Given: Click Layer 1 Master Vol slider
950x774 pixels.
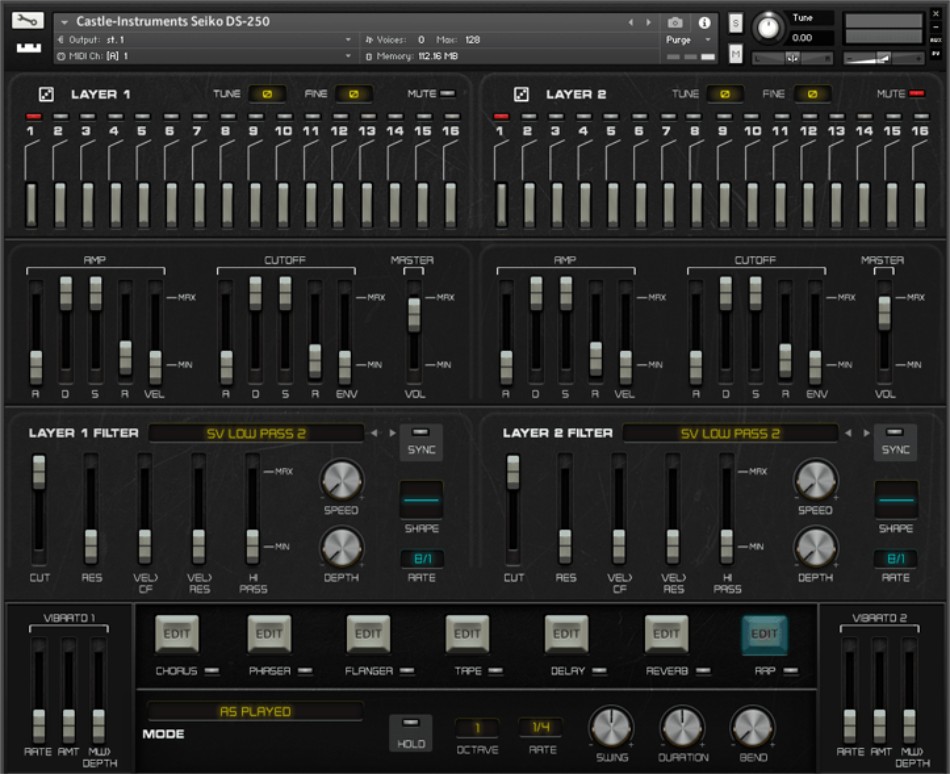Looking at the screenshot, I should tap(414, 314).
